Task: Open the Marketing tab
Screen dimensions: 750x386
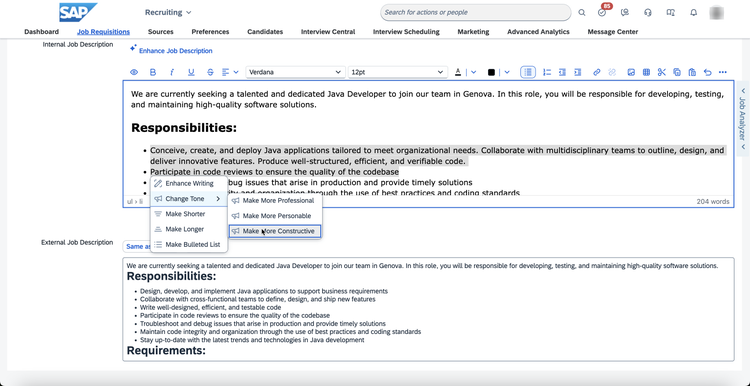Action: click(473, 32)
